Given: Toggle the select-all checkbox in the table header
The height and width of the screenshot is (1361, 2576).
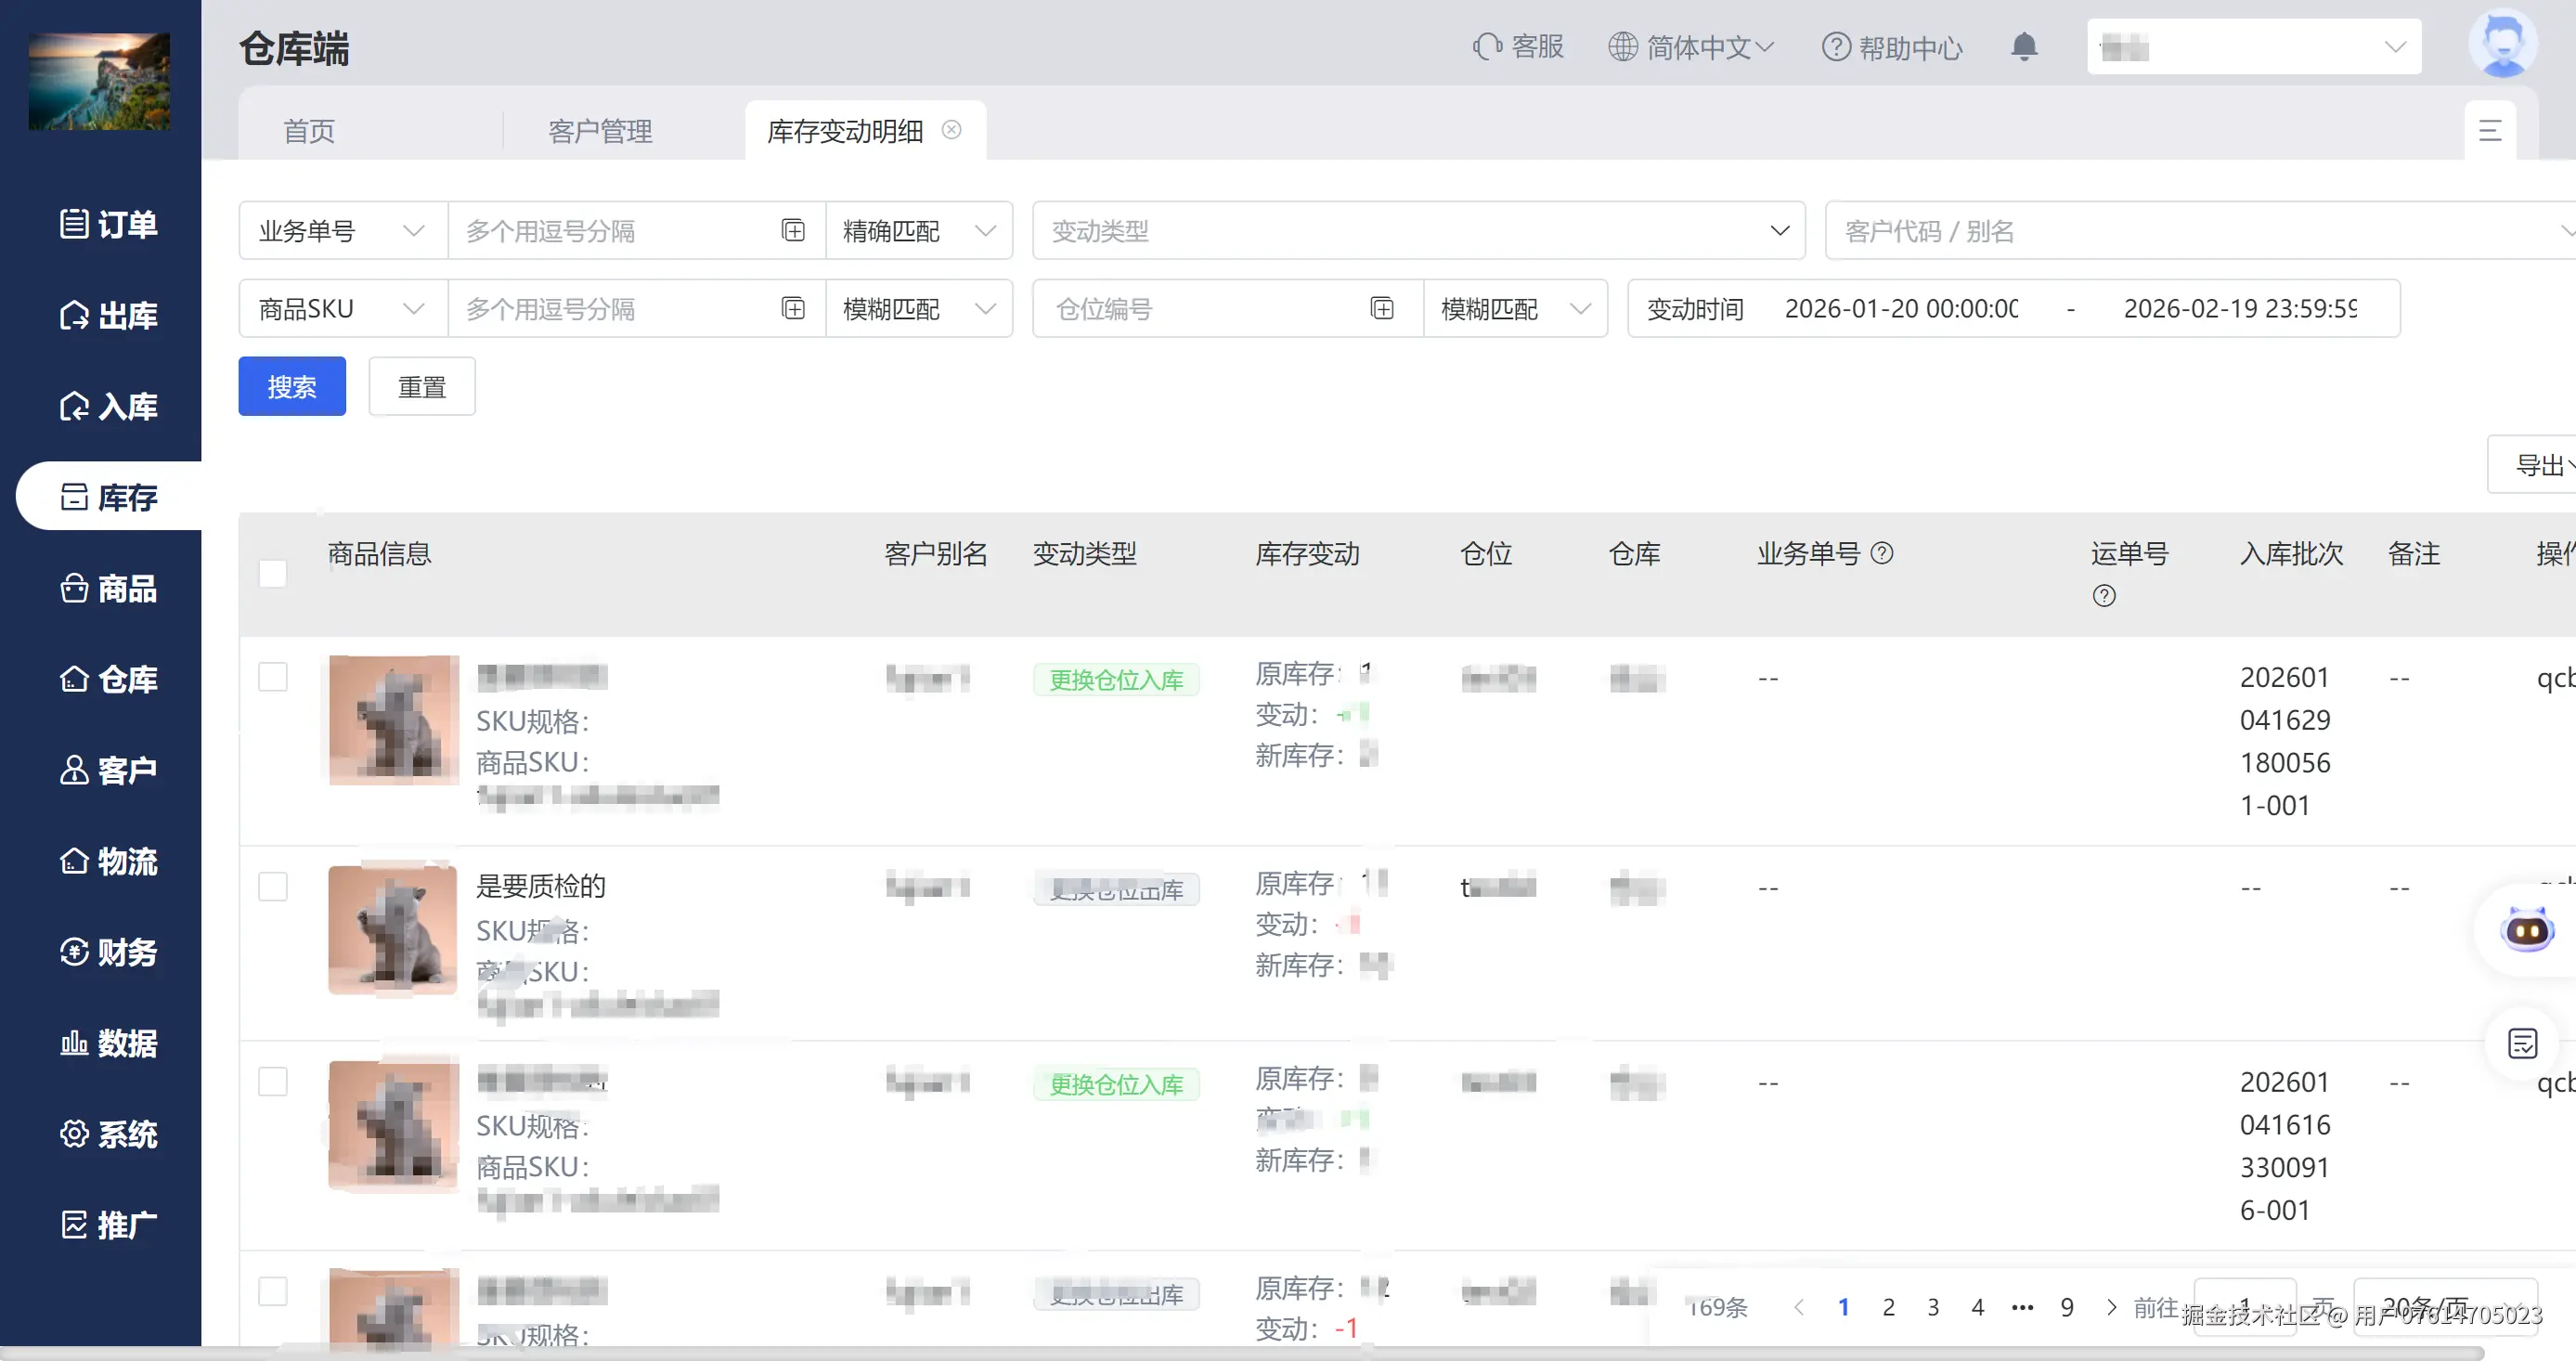Looking at the screenshot, I should [x=273, y=574].
